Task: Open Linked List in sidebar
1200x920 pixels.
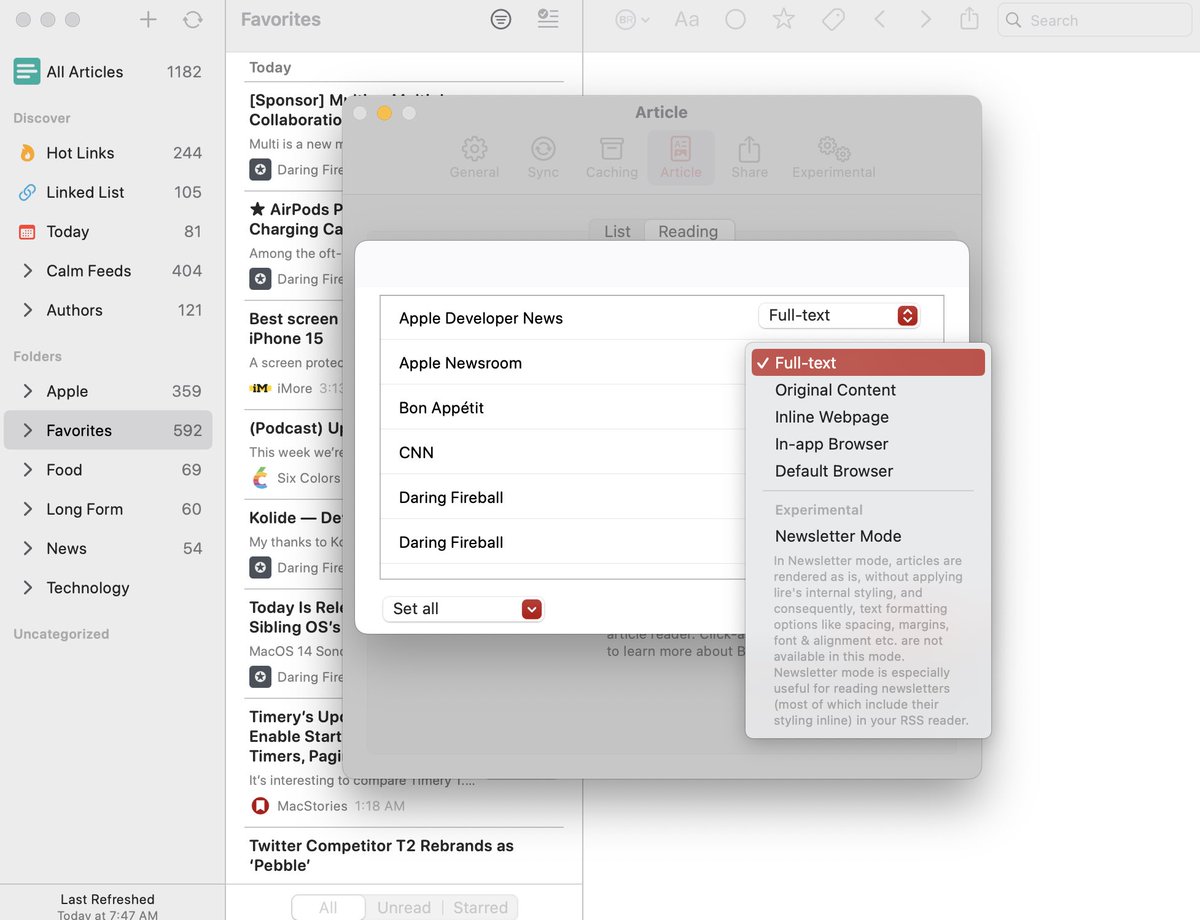Action: [107, 192]
